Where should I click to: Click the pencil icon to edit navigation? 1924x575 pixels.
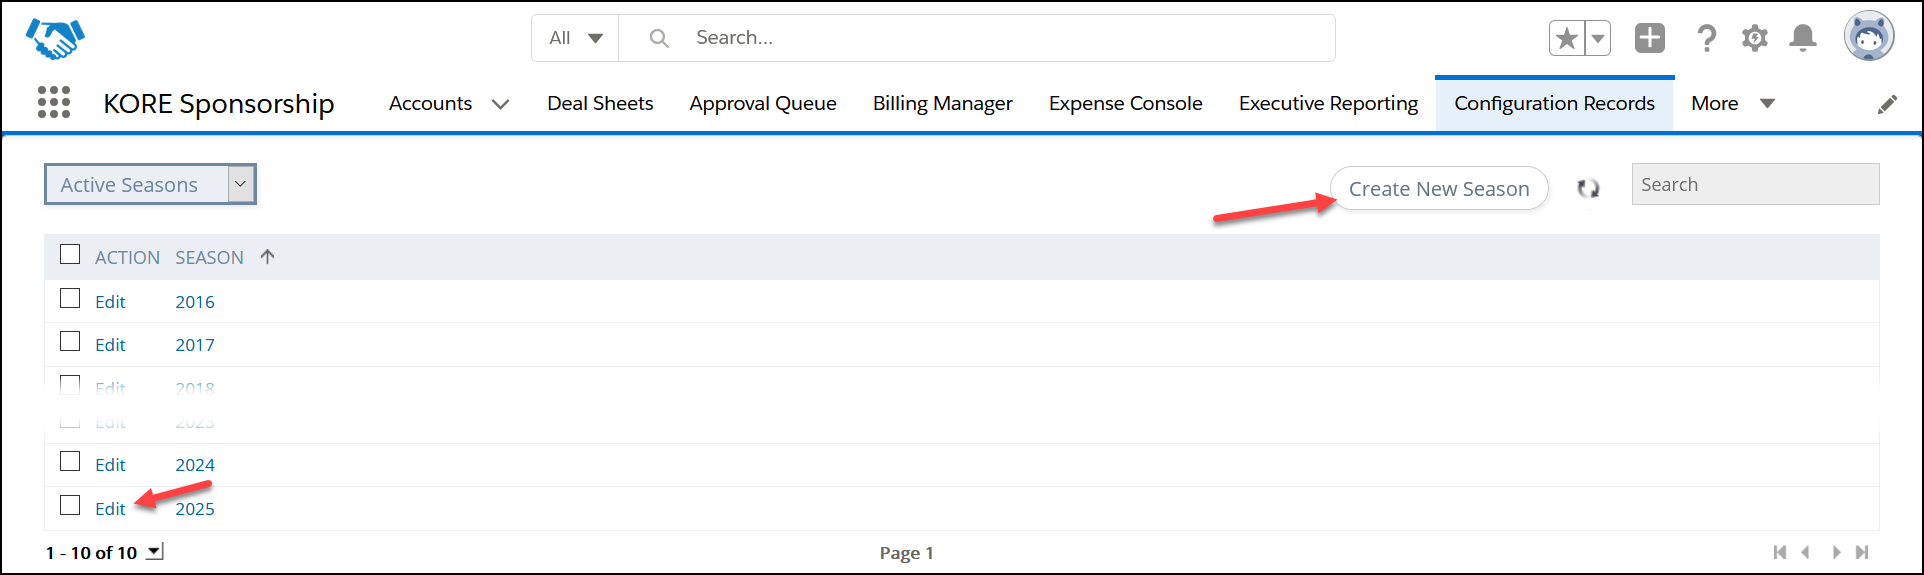coord(1887,104)
